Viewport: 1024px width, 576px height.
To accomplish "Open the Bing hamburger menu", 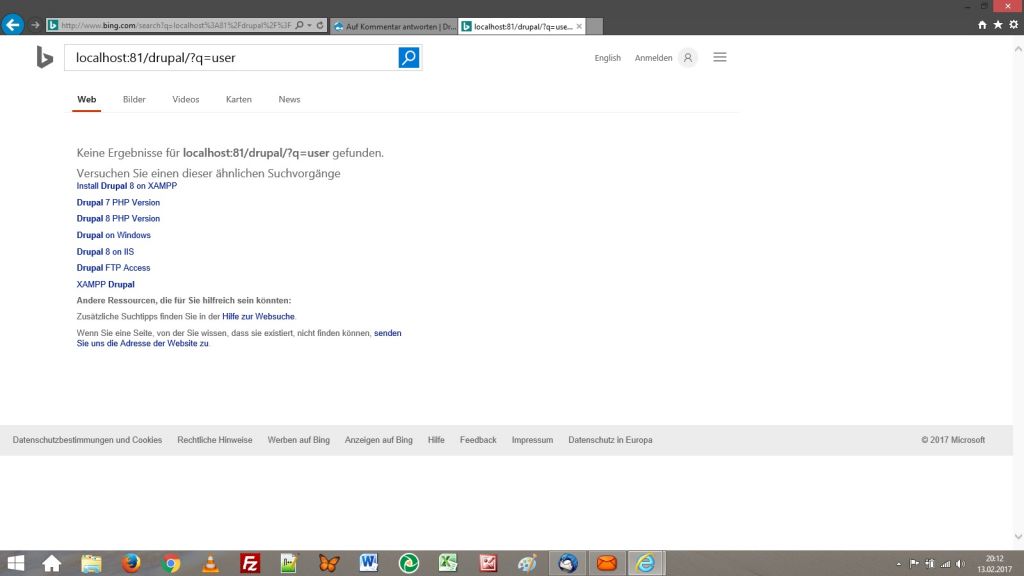I will 719,58.
